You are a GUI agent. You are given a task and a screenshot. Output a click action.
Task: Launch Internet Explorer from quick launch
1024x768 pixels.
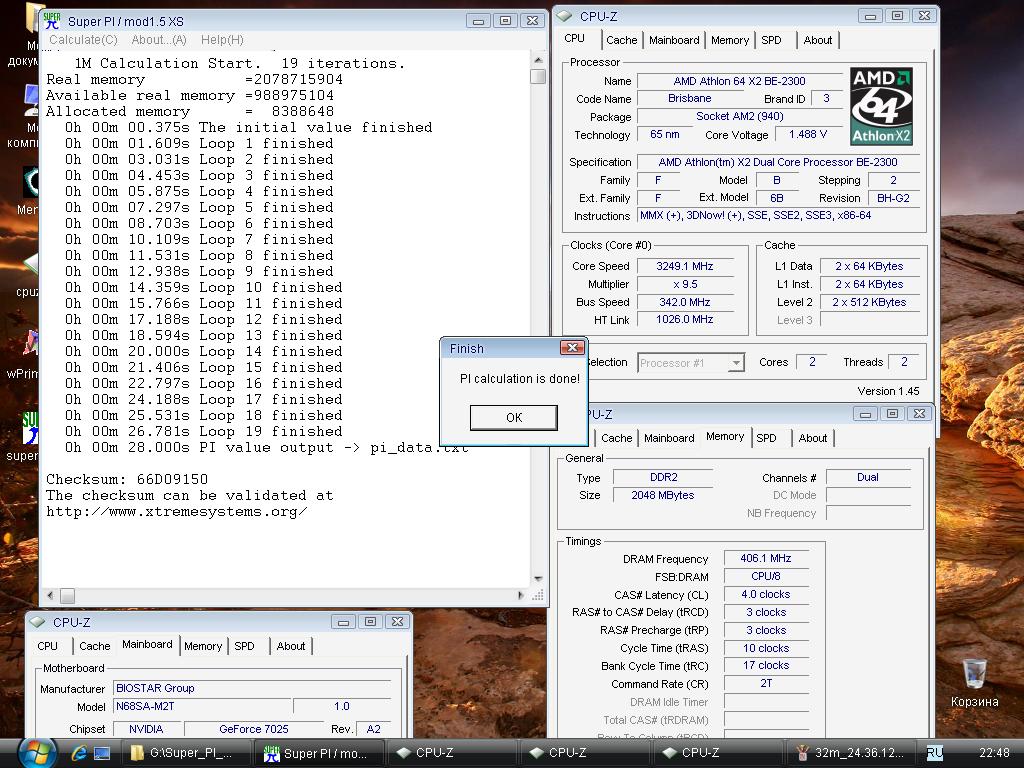point(79,754)
